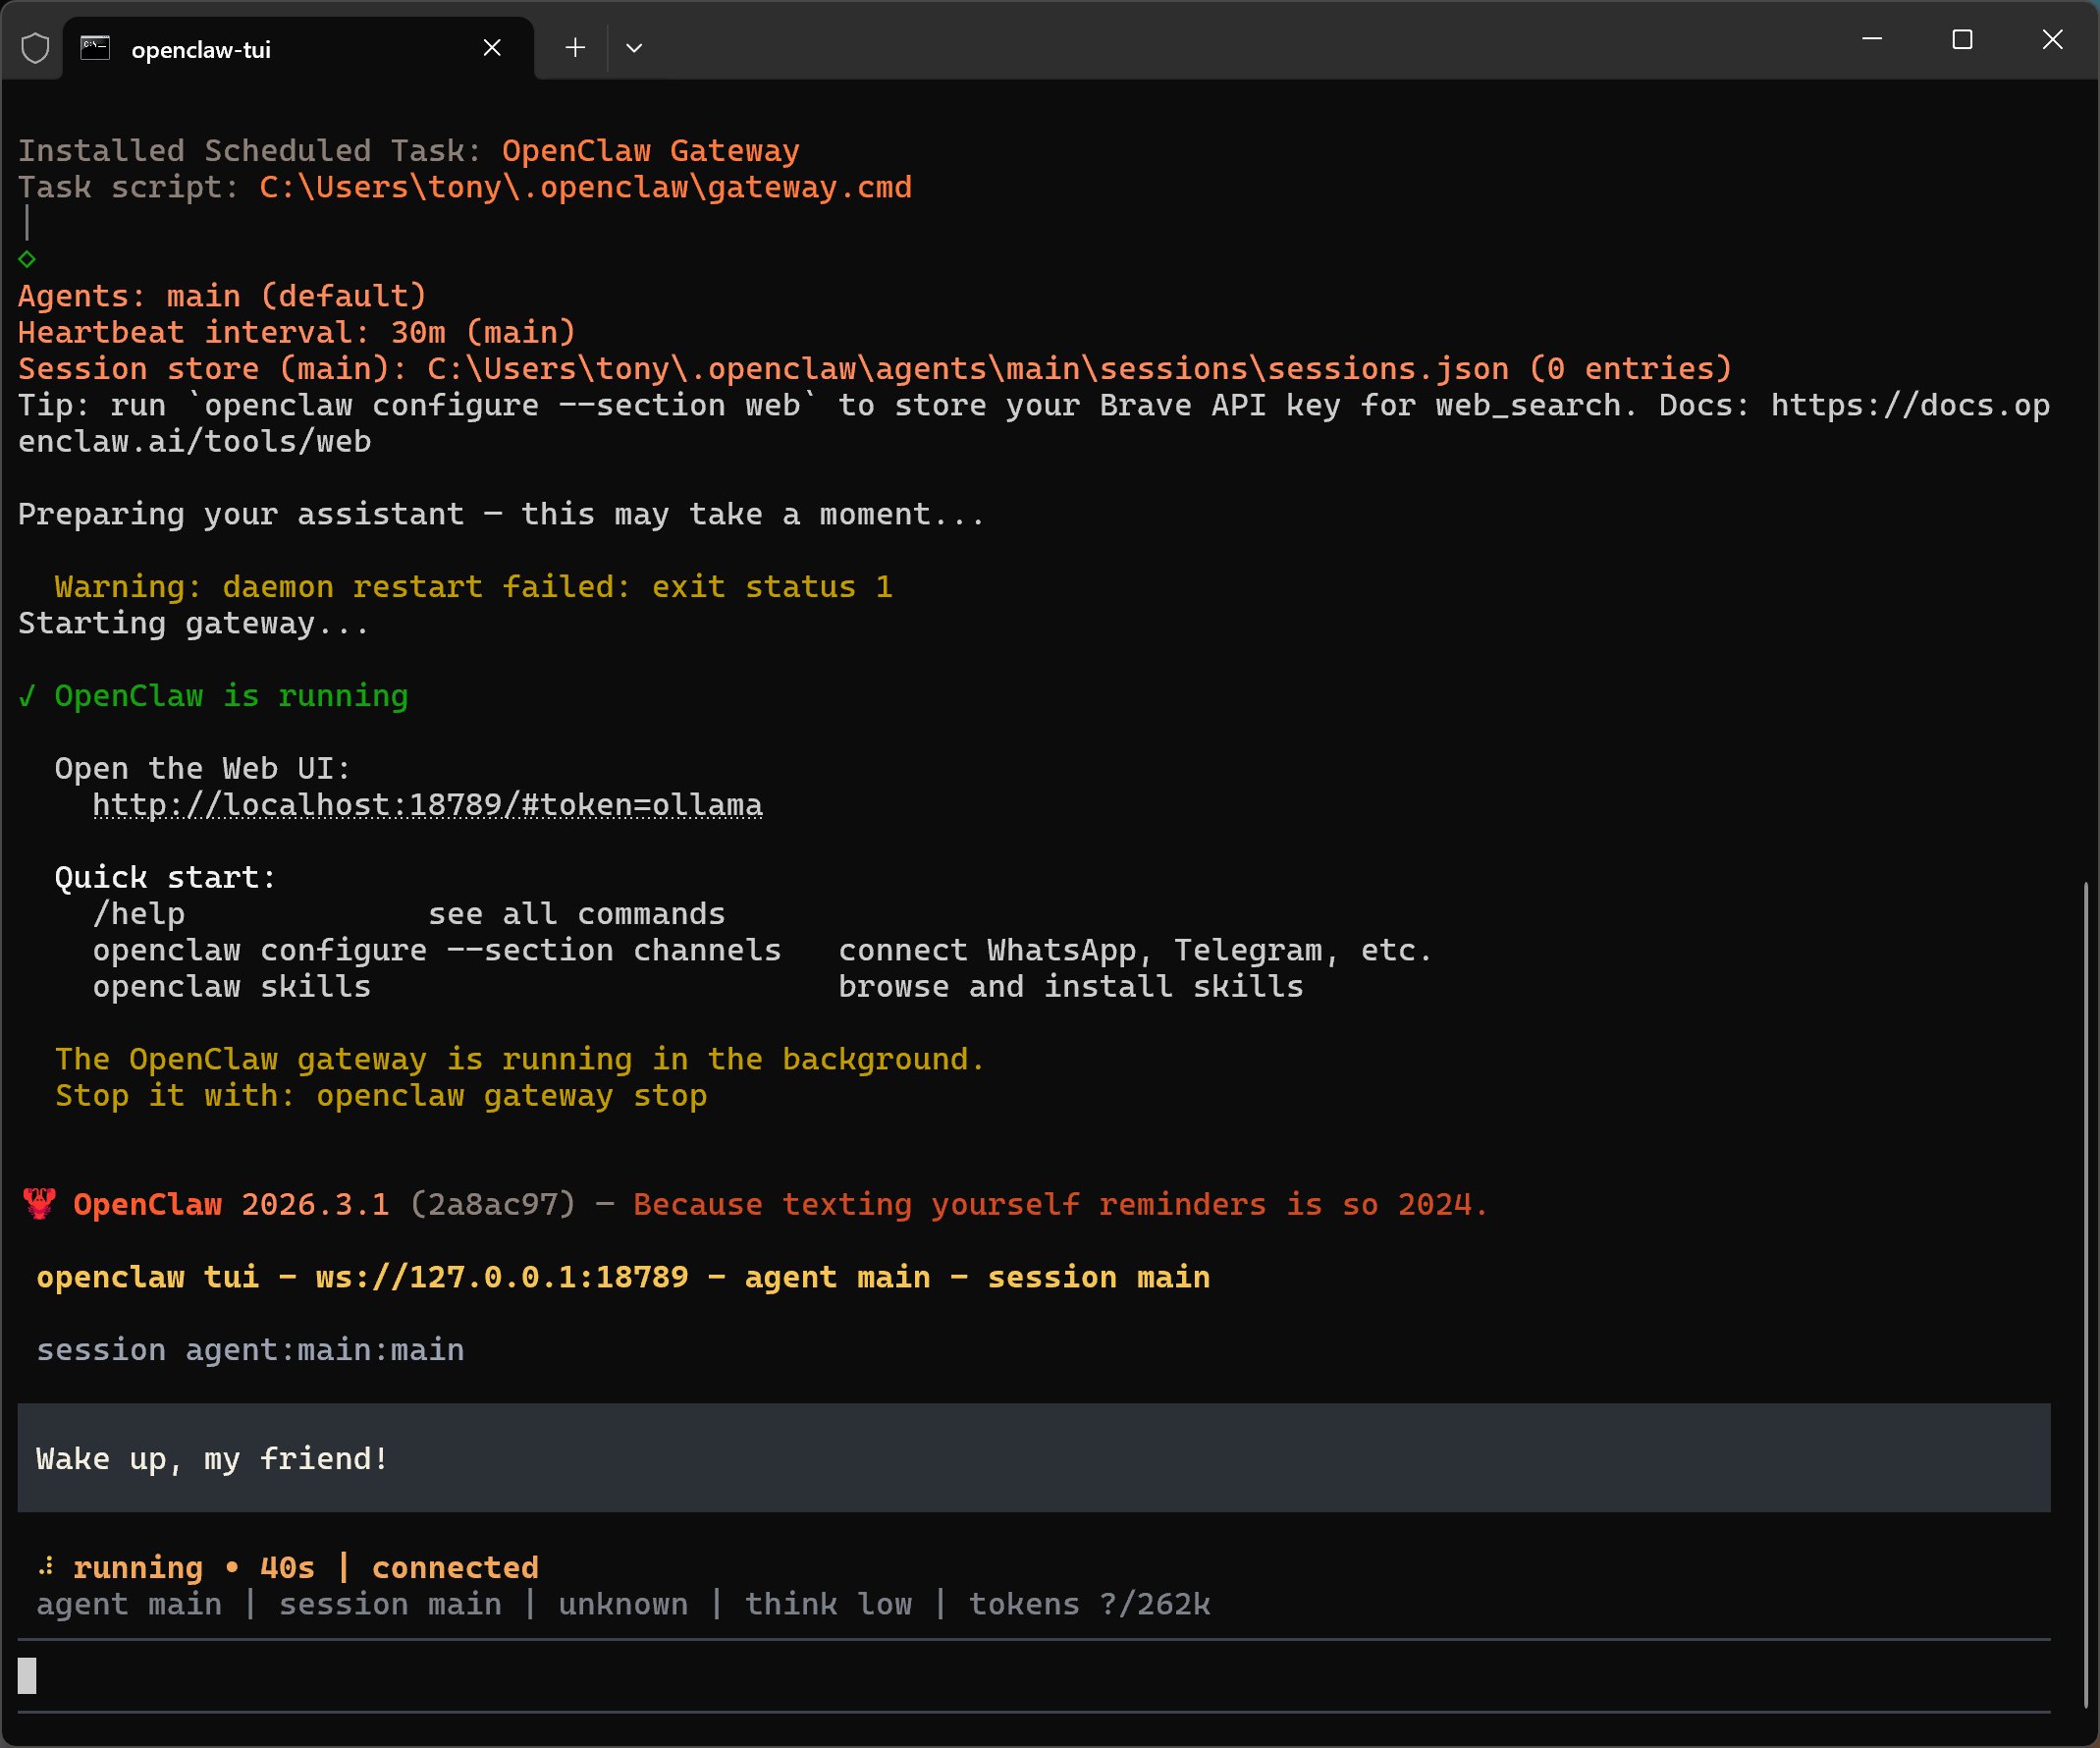Screen dimensions: 2100x1748
Task: Click the OpenClaw lobster logo icon
Action: click(x=39, y=1204)
